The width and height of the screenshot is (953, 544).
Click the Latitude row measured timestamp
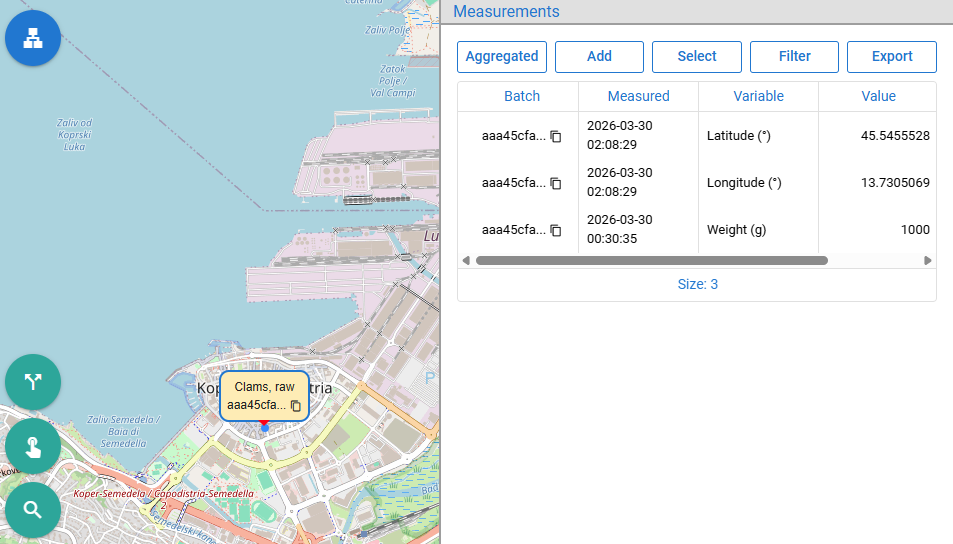click(x=619, y=135)
